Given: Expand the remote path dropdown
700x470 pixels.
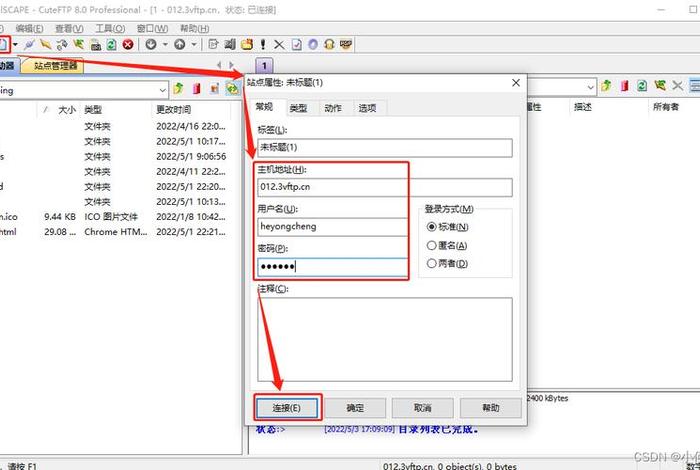Looking at the screenshot, I should 591,87.
